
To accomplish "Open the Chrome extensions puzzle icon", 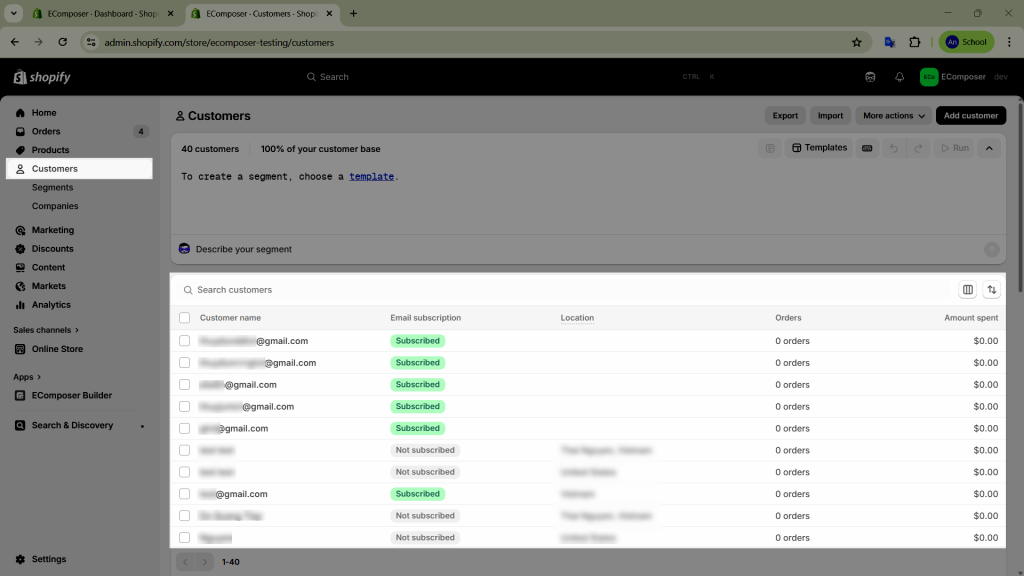I will 914,42.
